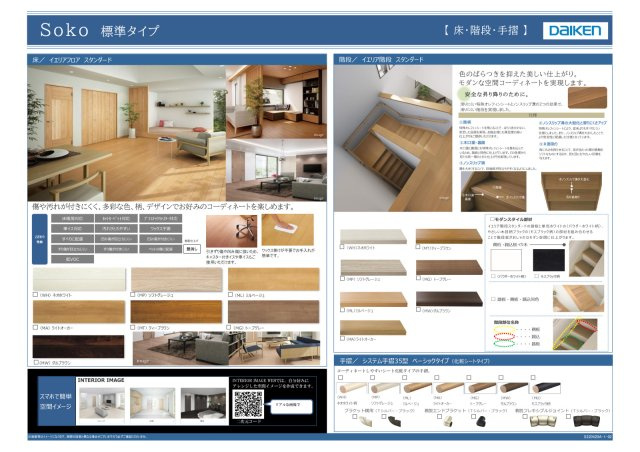Click the 床 イエリアフロア スタンダード section header
640x452 pixels.
[x=177, y=60]
